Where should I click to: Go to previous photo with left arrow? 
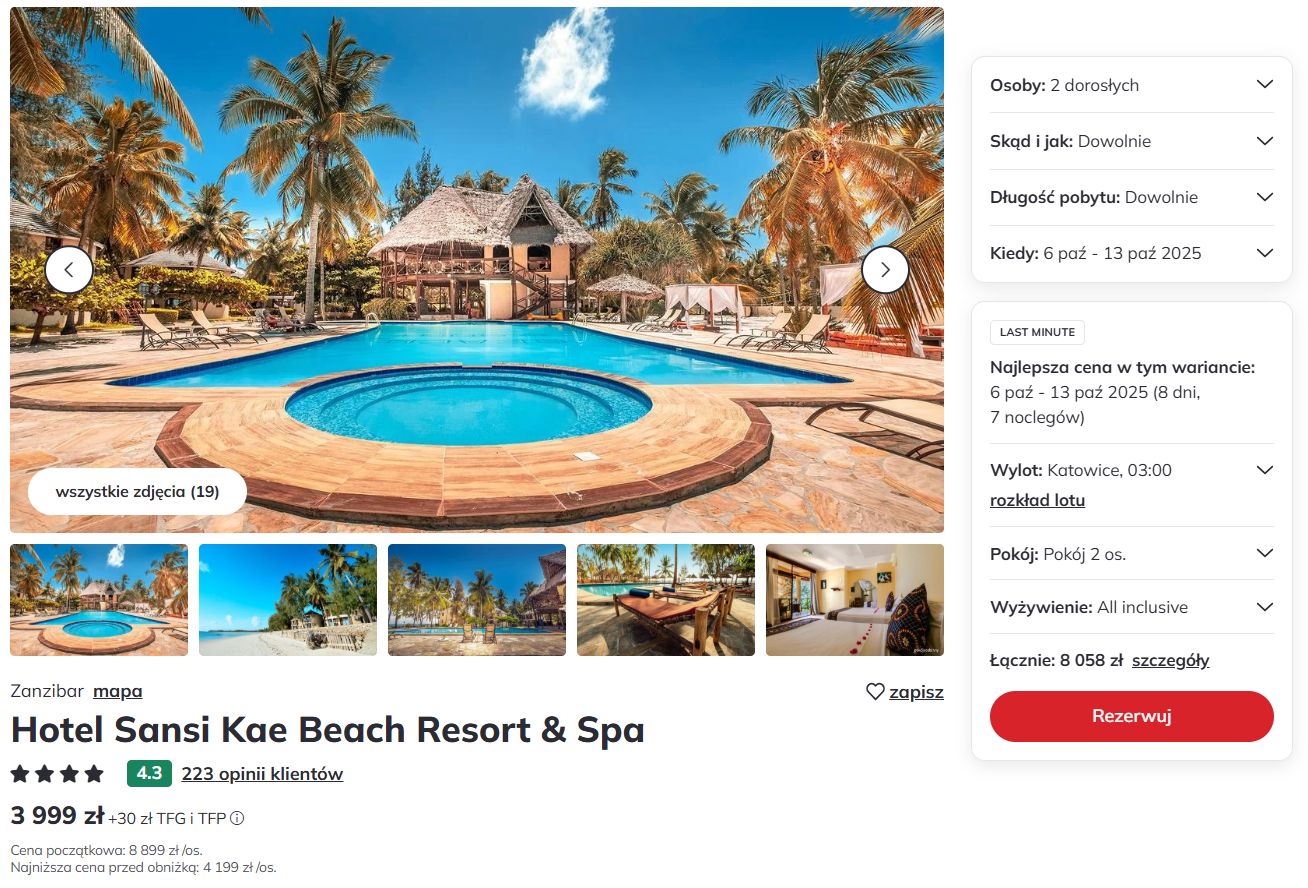69,269
